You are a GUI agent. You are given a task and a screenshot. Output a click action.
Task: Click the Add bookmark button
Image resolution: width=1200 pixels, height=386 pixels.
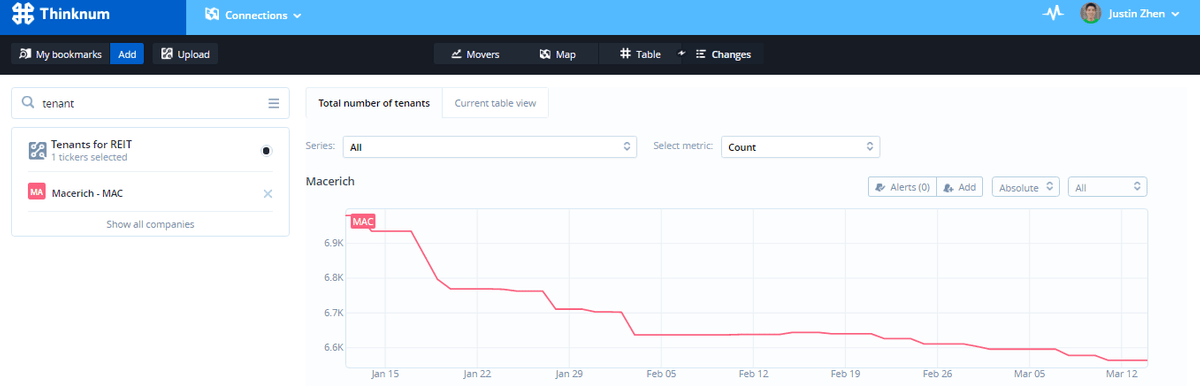(x=127, y=54)
